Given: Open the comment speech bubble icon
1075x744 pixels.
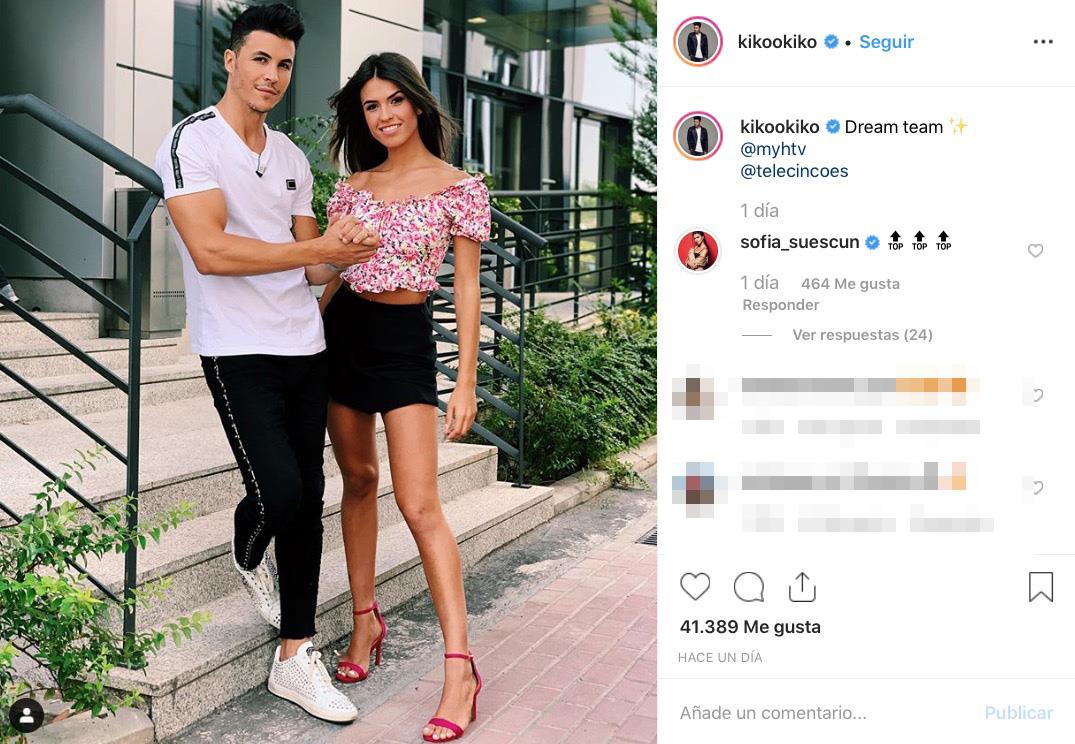Looking at the screenshot, I should (749, 587).
